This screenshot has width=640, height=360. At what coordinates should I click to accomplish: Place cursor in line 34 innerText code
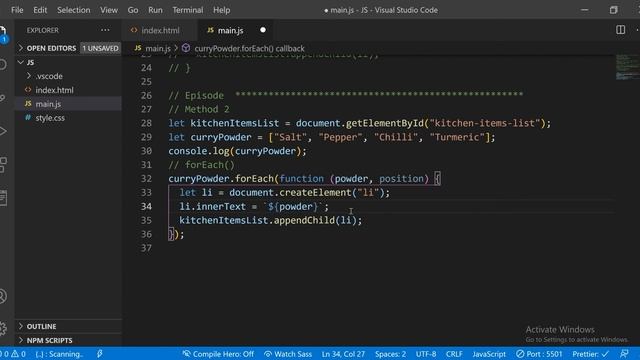254,207
